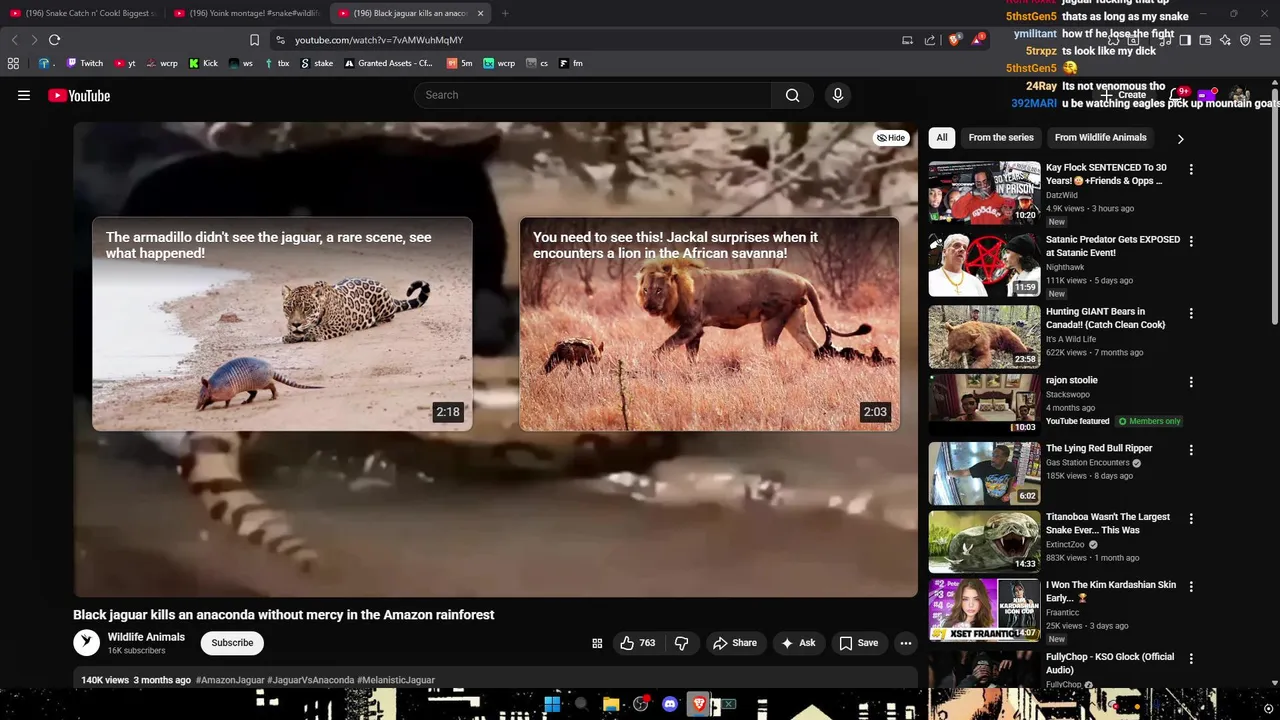Click the #MelanisticJaguar hashtag

click(x=396, y=680)
